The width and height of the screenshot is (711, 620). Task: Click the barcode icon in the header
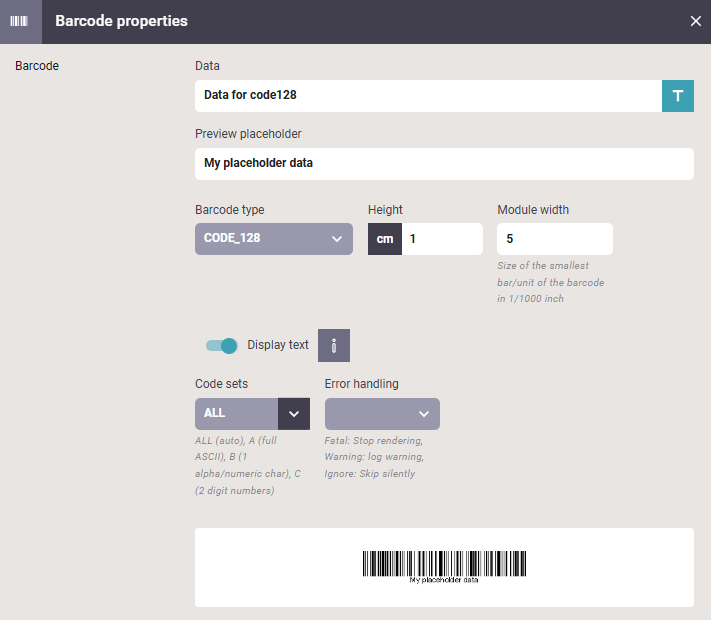coord(19,21)
